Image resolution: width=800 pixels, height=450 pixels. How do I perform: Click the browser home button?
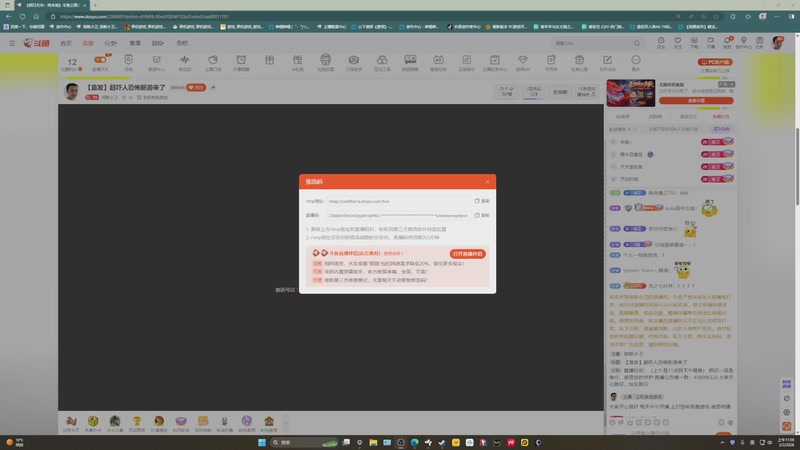click(x=36, y=16)
